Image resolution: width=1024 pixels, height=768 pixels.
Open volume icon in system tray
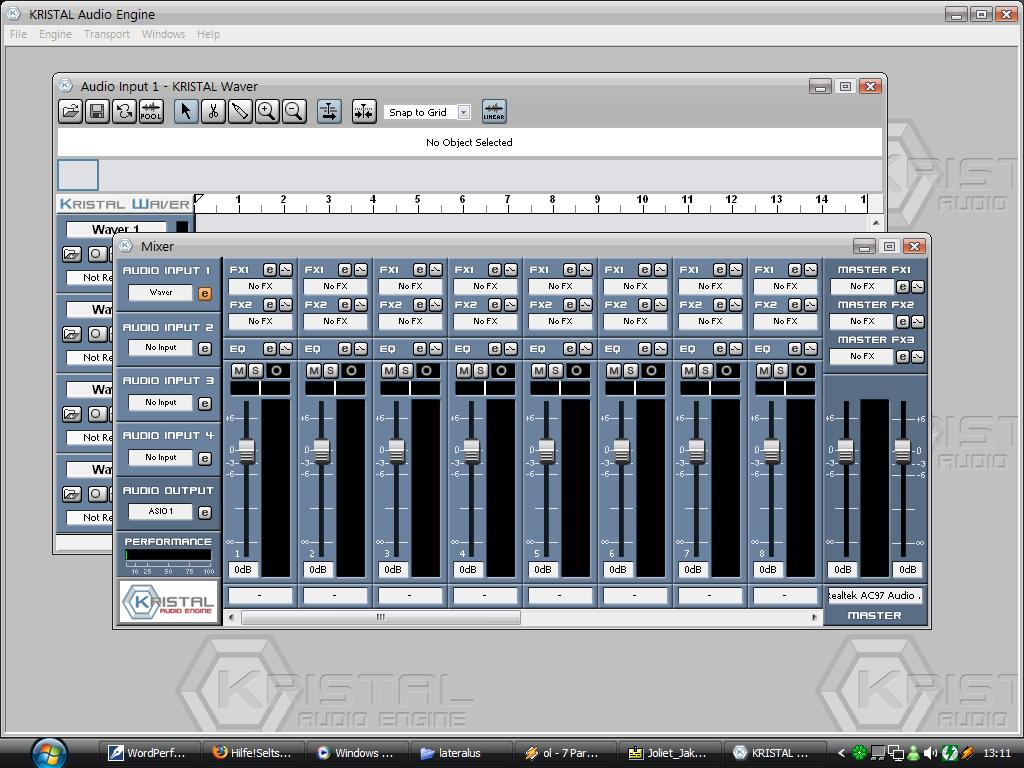pos(931,753)
